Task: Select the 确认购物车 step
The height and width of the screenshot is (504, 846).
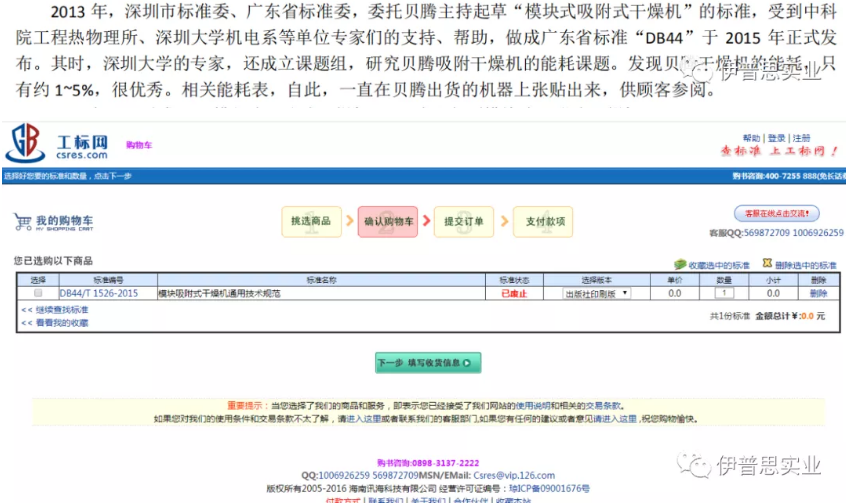Action: click(x=388, y=221)
